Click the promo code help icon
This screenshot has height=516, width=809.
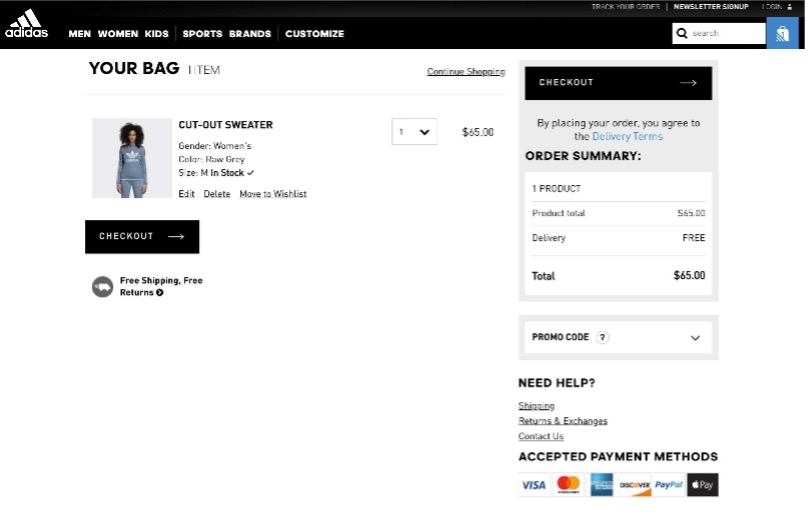pyautogui.click(x=602, y=338)
